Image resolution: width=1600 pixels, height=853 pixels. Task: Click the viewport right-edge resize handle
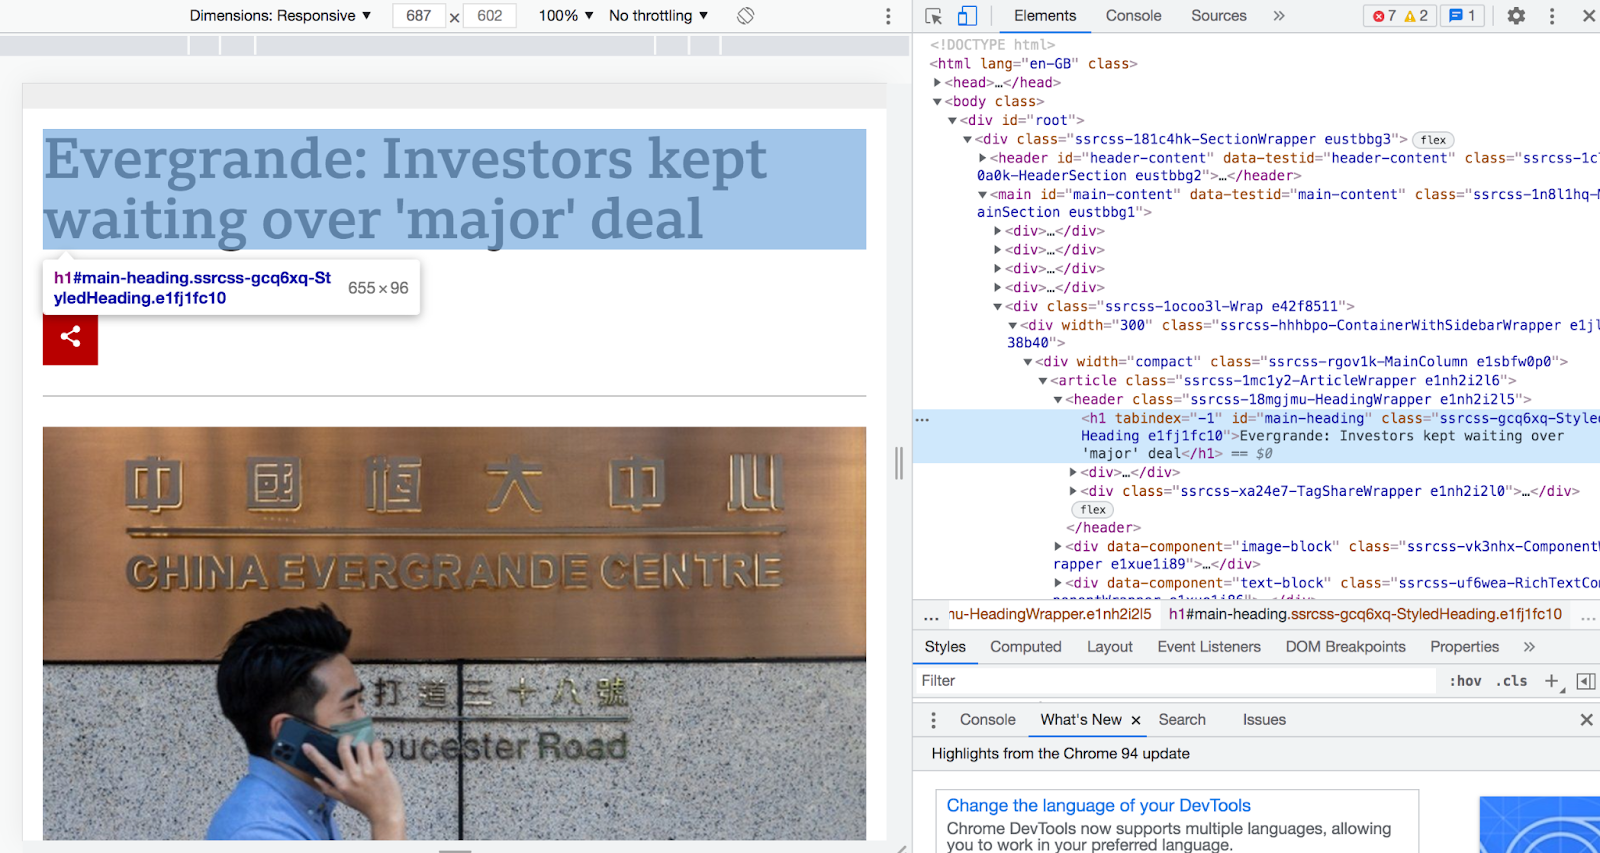coord(899,463)
